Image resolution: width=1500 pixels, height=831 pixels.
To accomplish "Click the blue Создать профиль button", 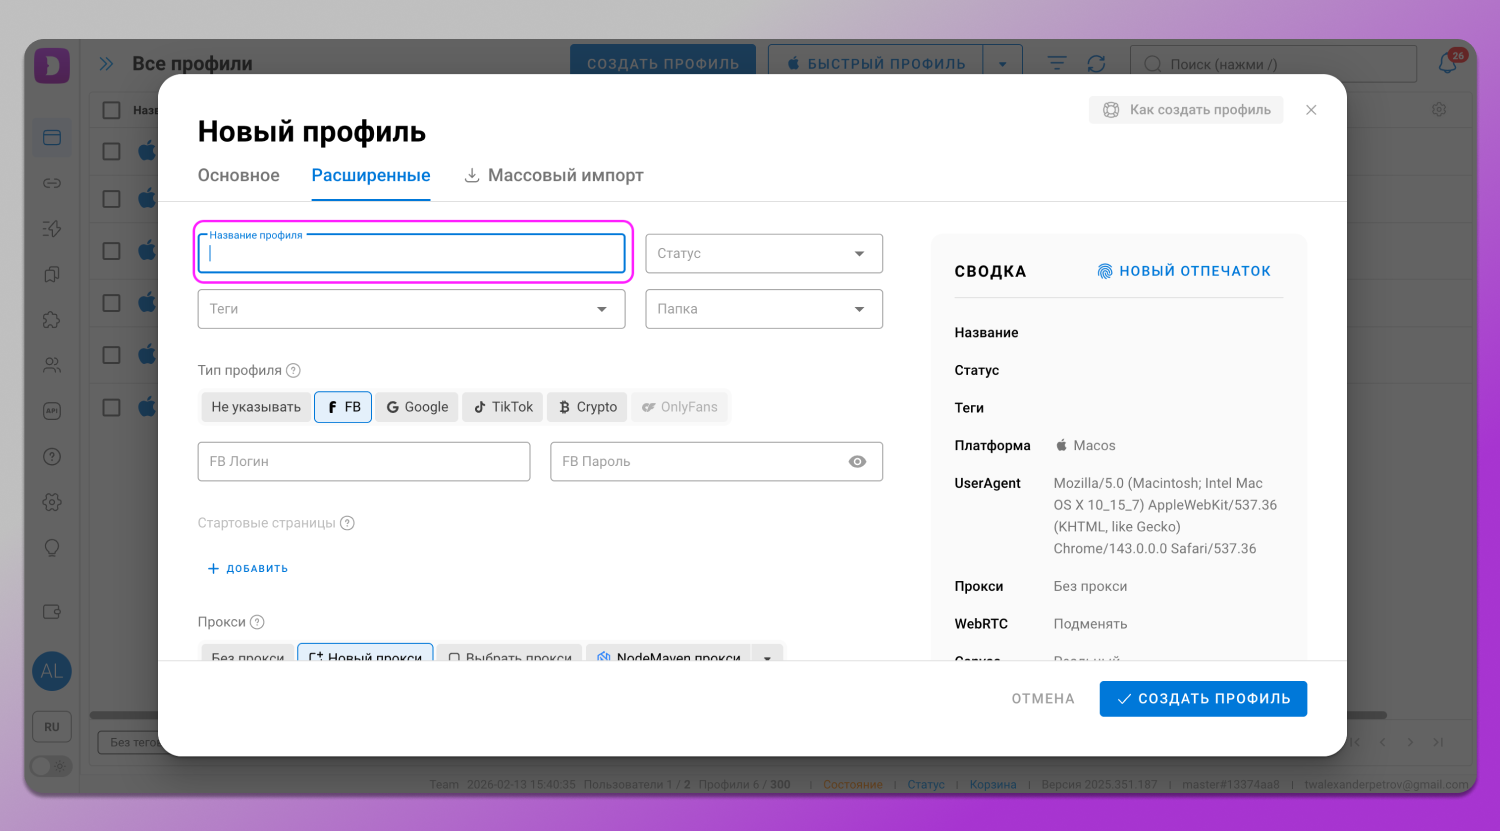I will click(x=1203, y=699).
